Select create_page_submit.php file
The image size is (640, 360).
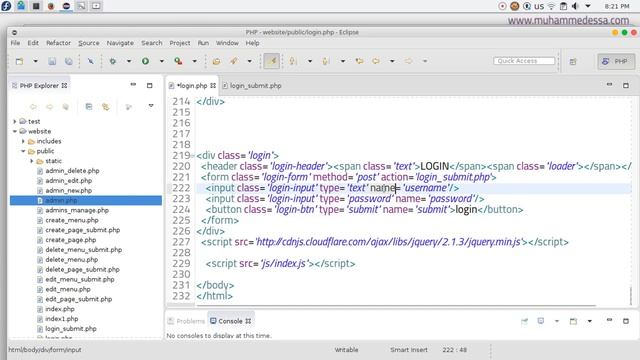pyautogui.click(x=82, y=230)
